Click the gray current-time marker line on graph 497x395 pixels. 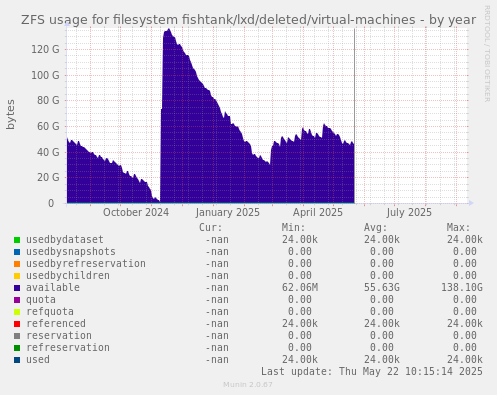[x=354, y=116]
